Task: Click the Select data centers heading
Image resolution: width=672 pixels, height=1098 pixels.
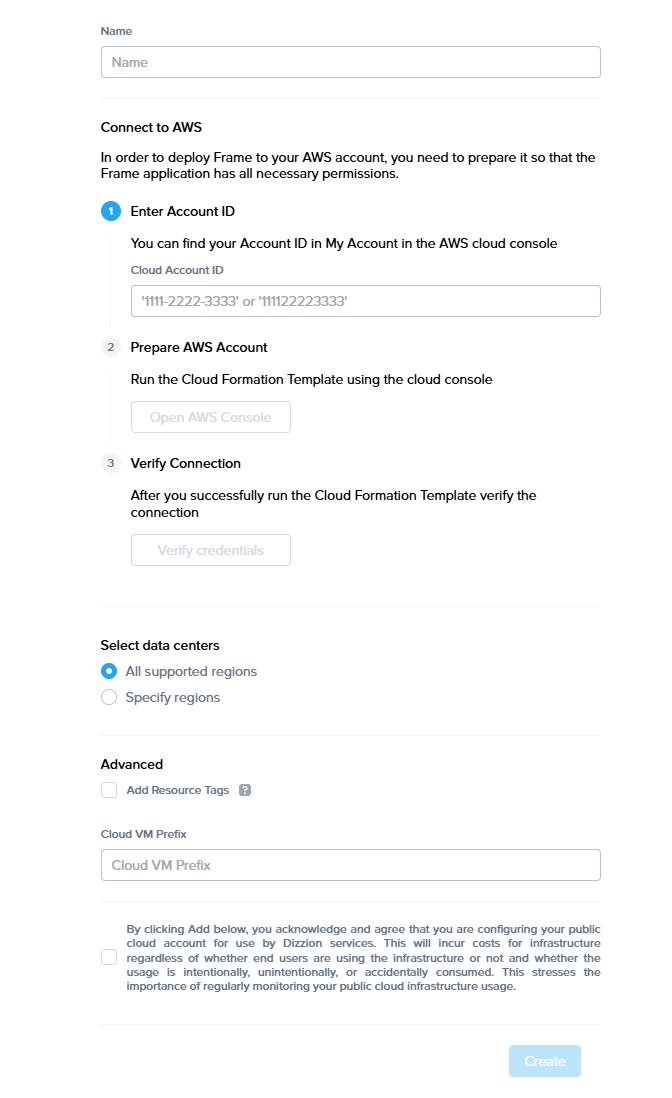Action: (160, 645)
